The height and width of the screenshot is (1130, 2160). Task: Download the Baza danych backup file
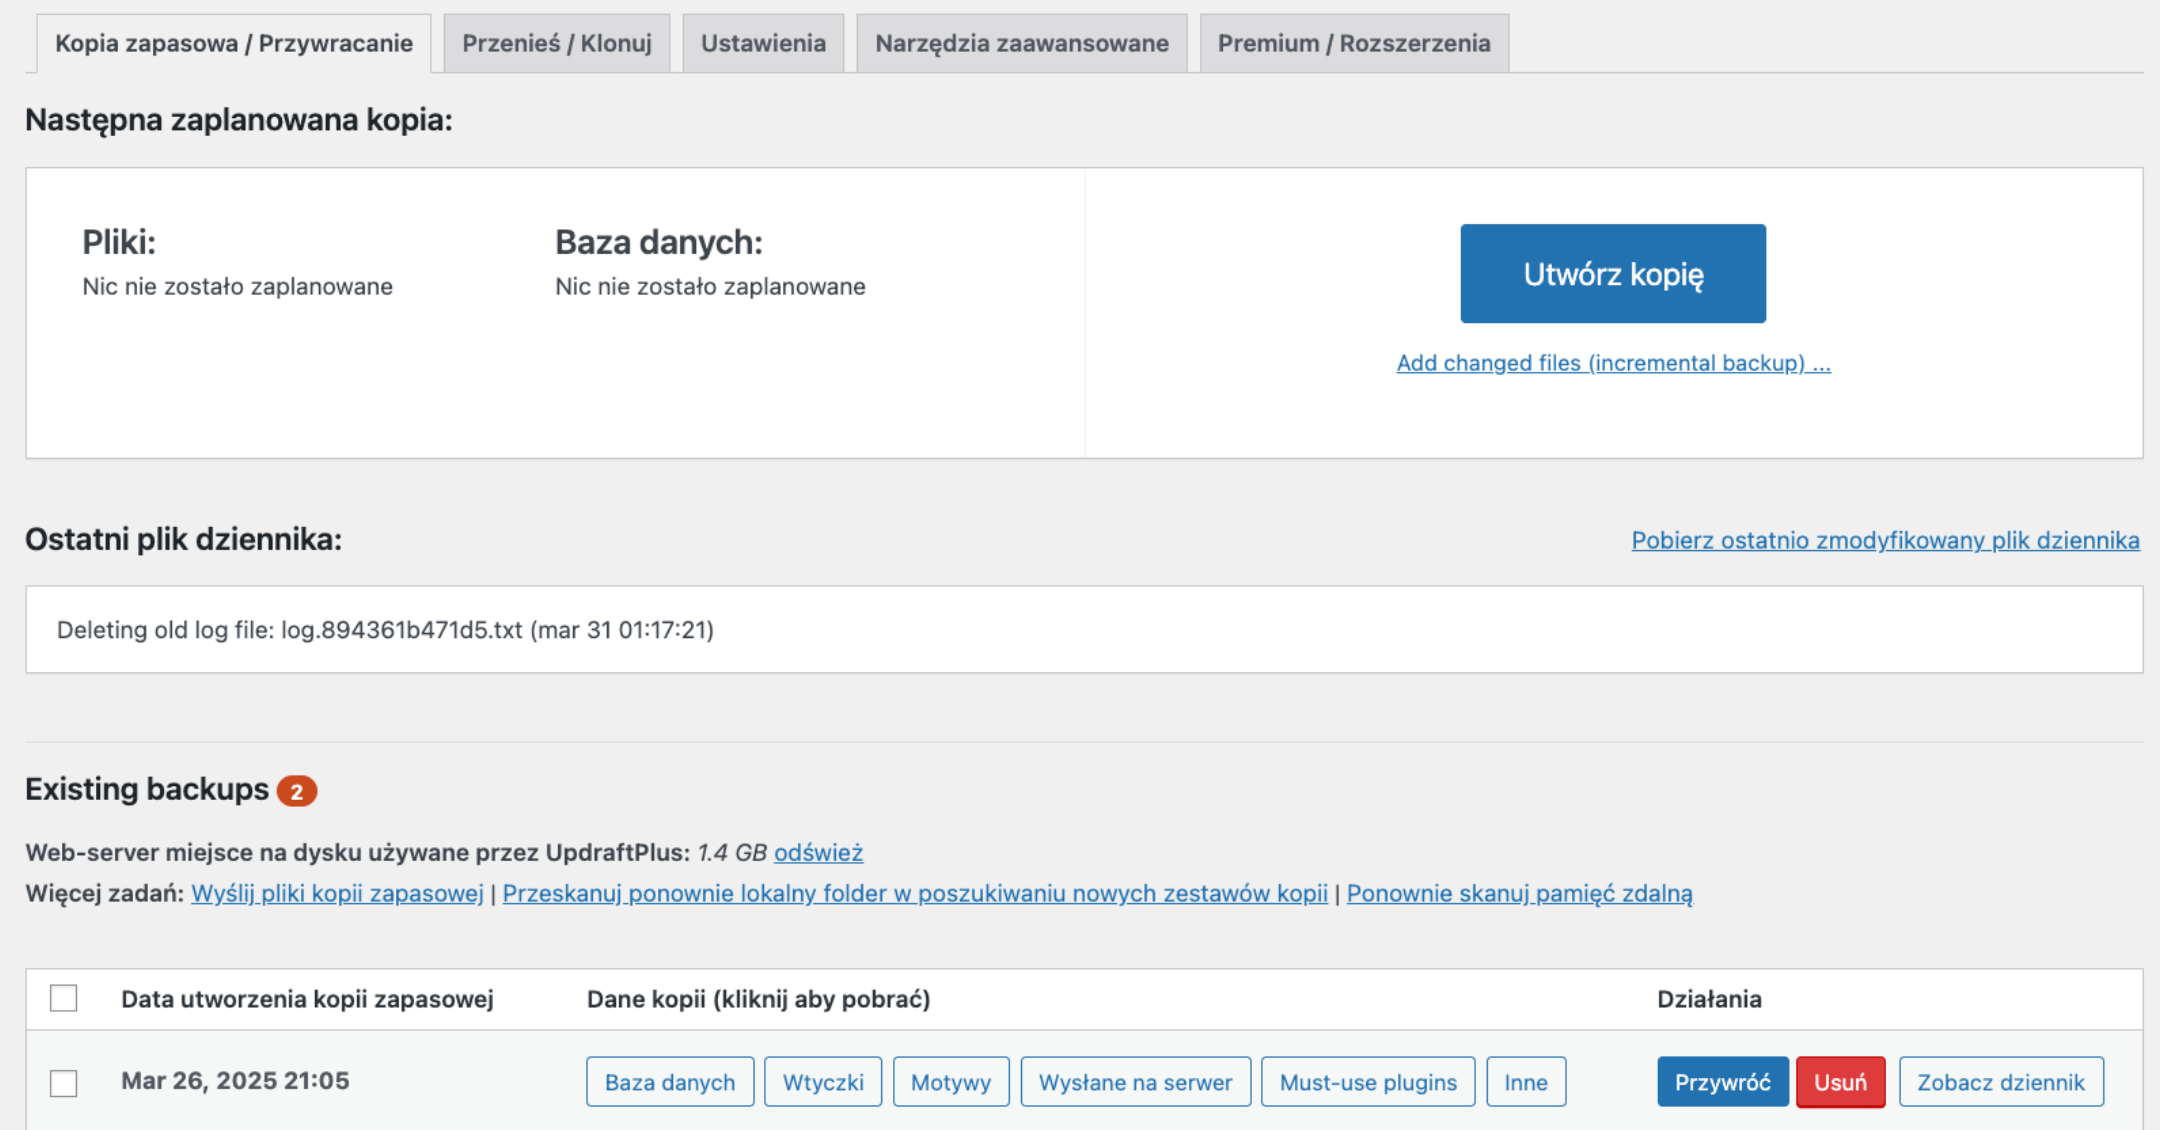[x=669, y=1082]
